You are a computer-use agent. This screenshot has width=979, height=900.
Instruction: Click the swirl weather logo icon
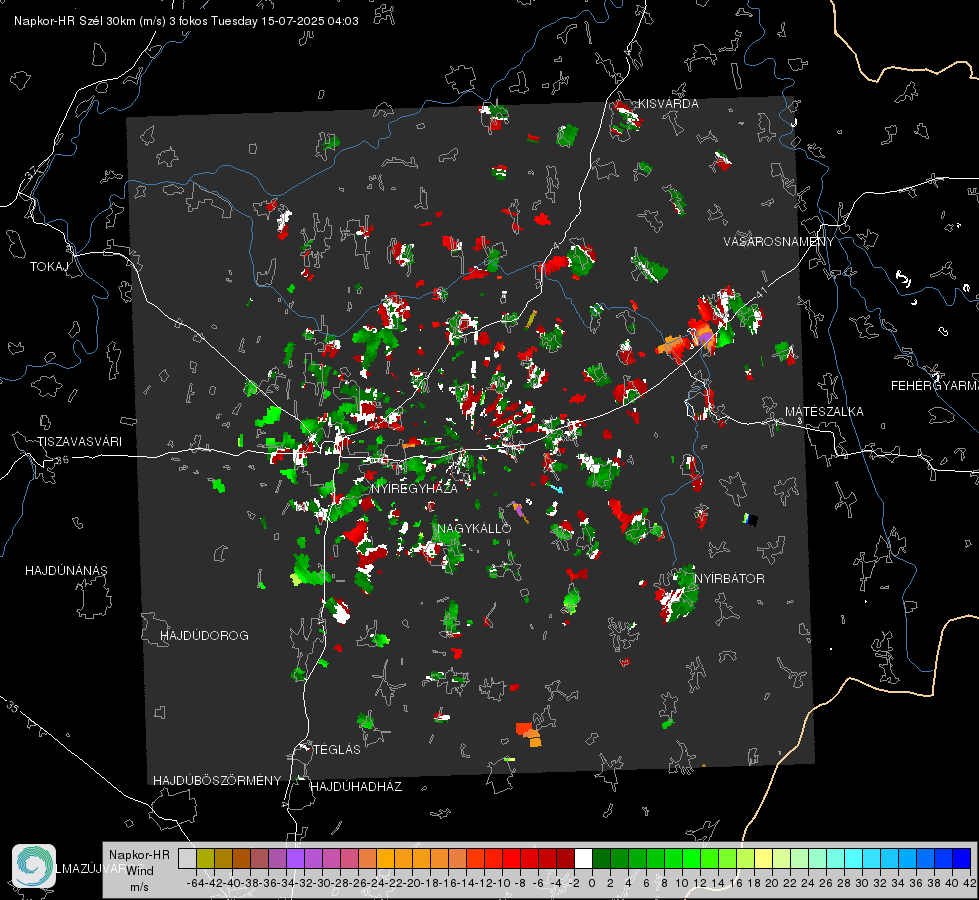tap(34, 865)
